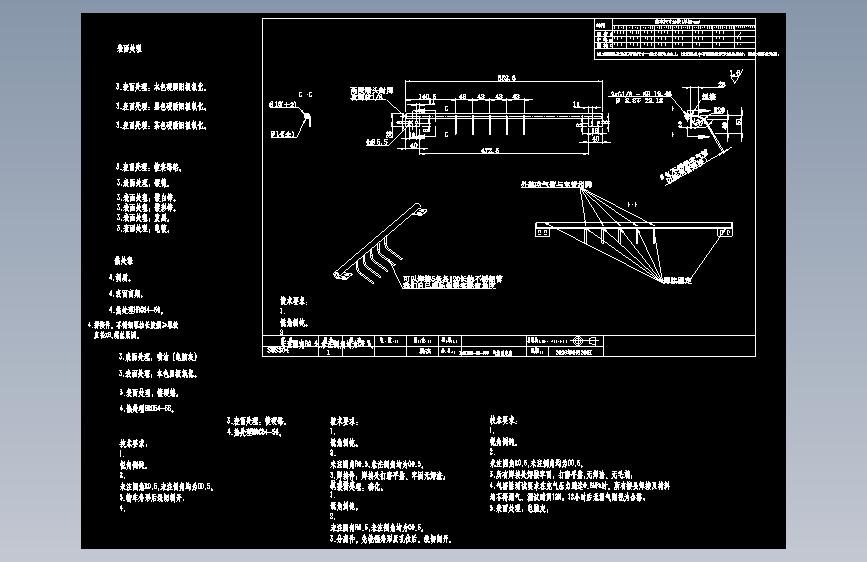Click the date cell in the title block

point(574,352)
